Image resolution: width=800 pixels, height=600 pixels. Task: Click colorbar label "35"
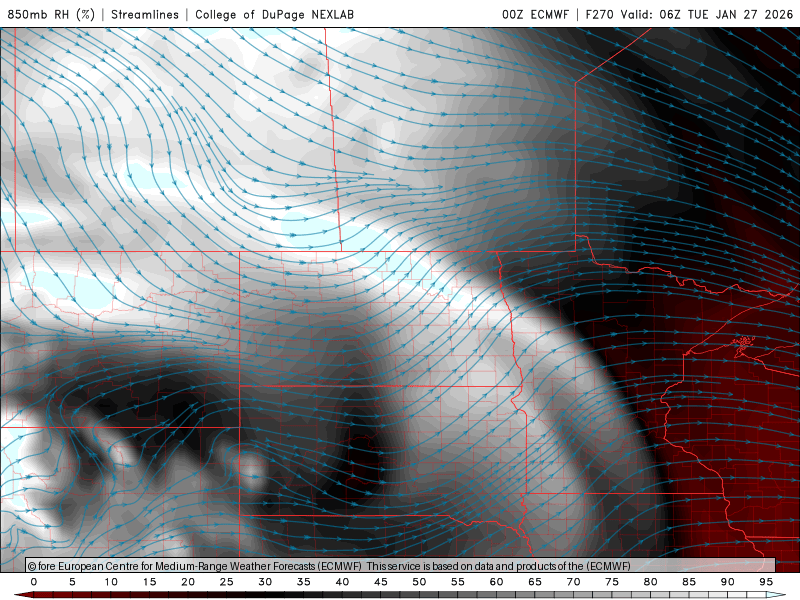tap(304, 582)
